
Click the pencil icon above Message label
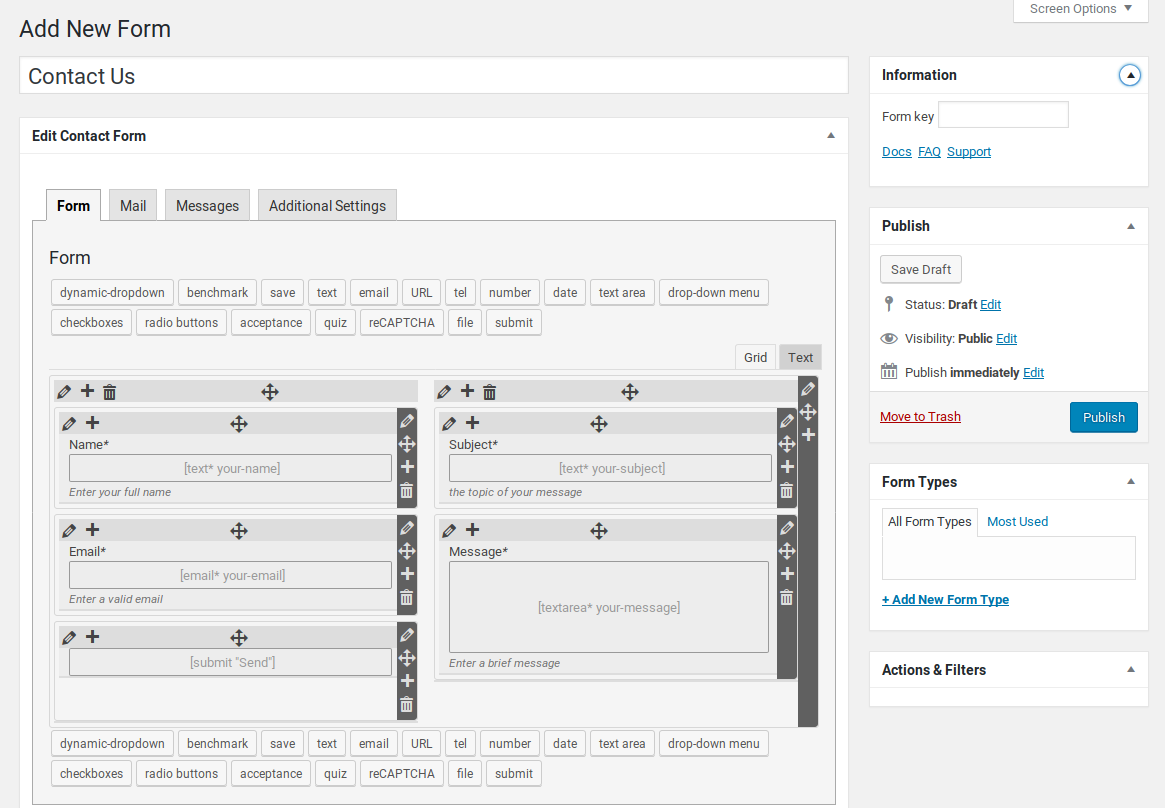(449, 530)
